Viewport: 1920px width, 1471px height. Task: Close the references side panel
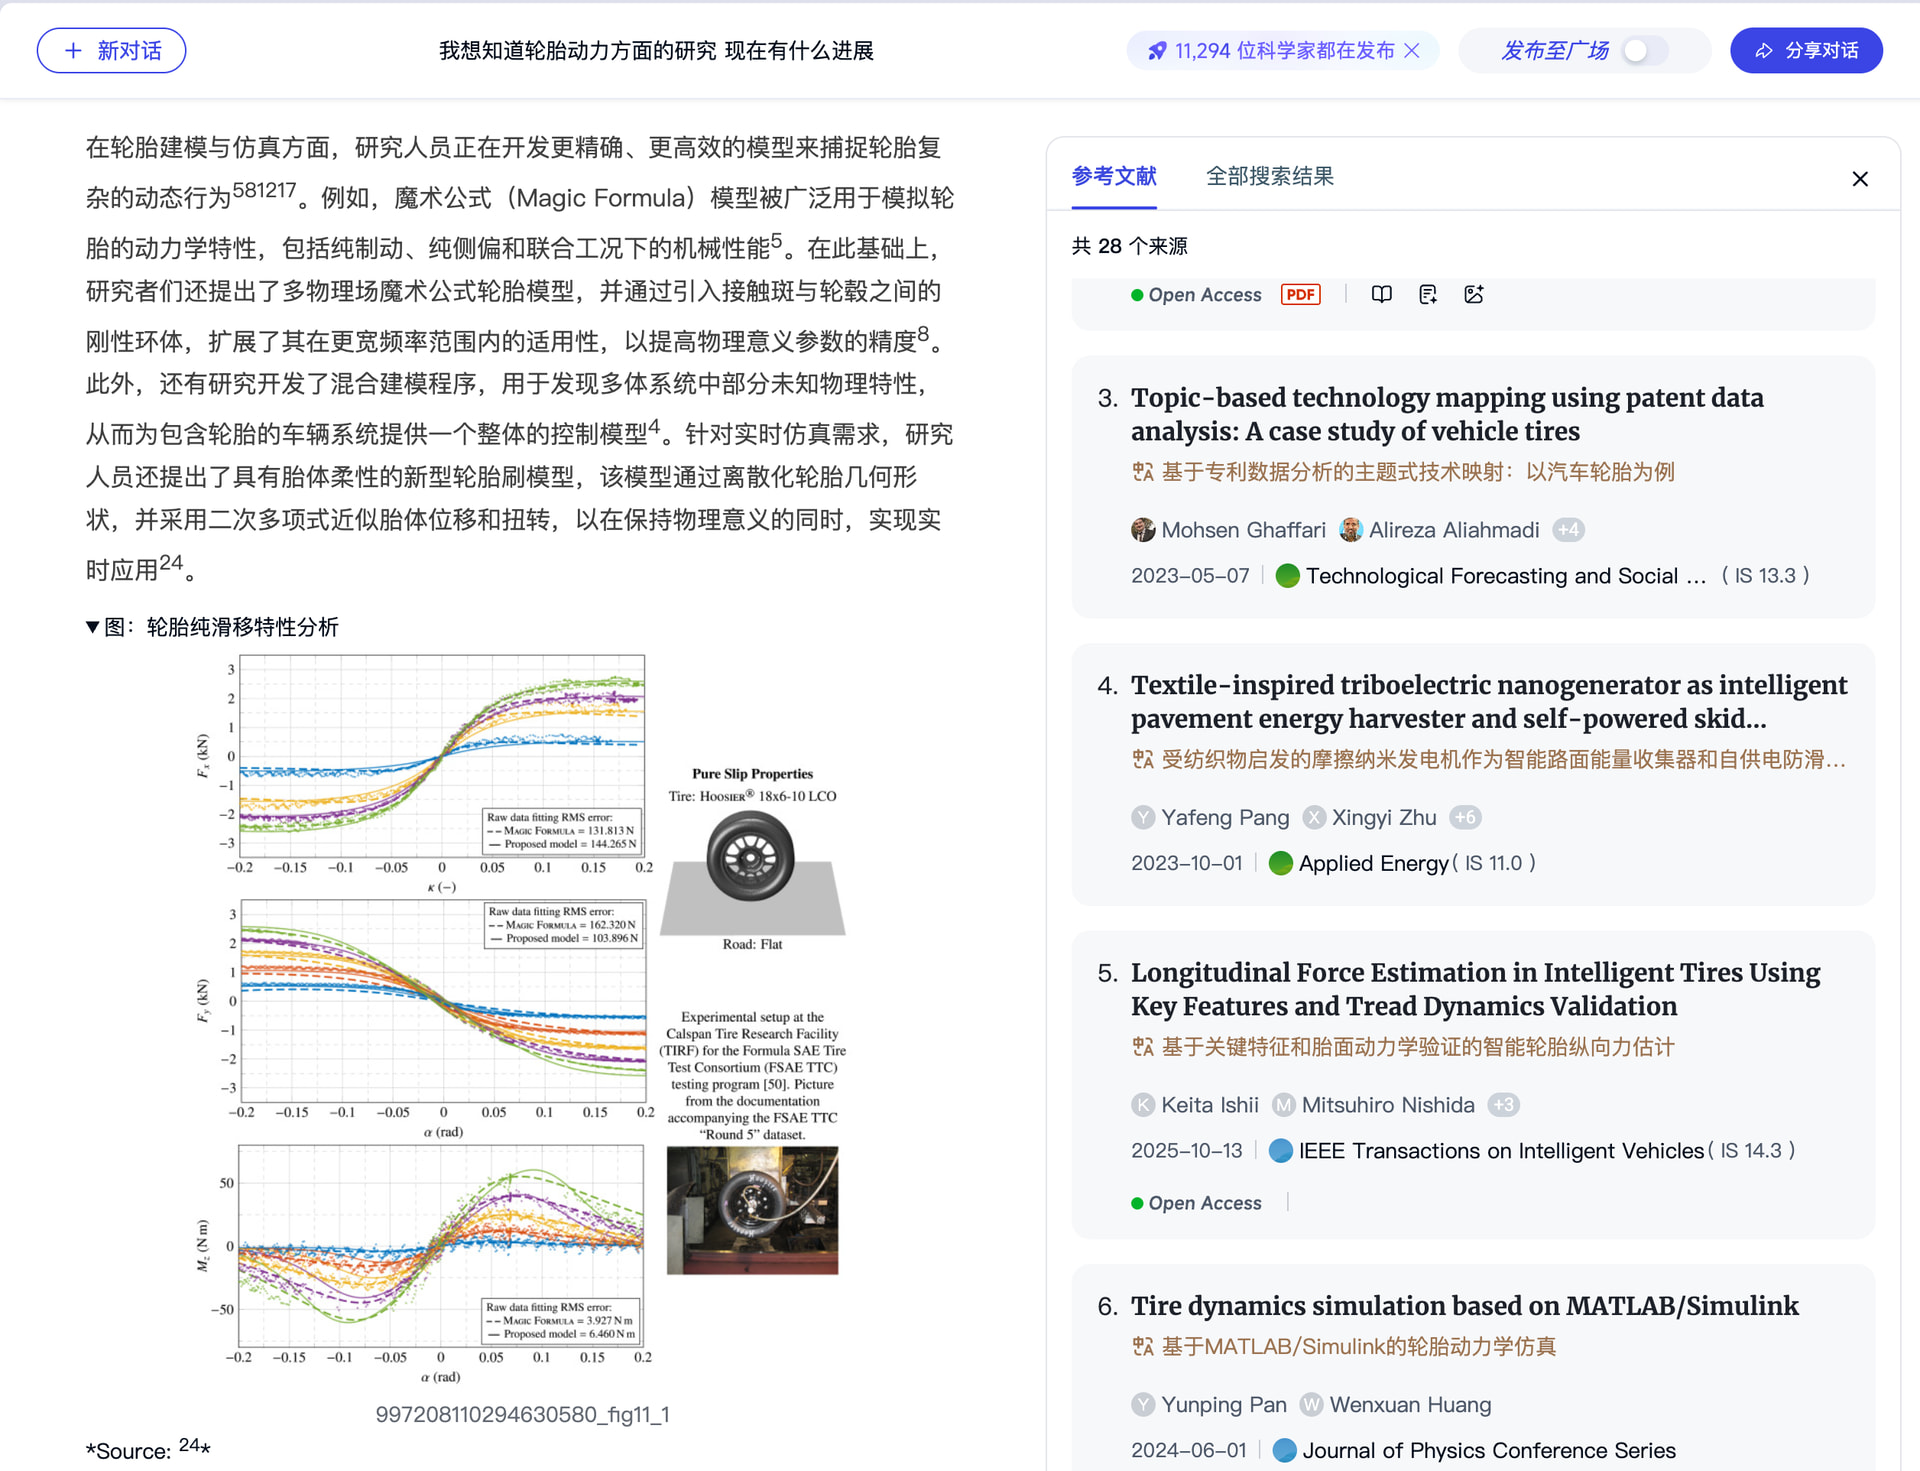click(x=1859, y=179)
